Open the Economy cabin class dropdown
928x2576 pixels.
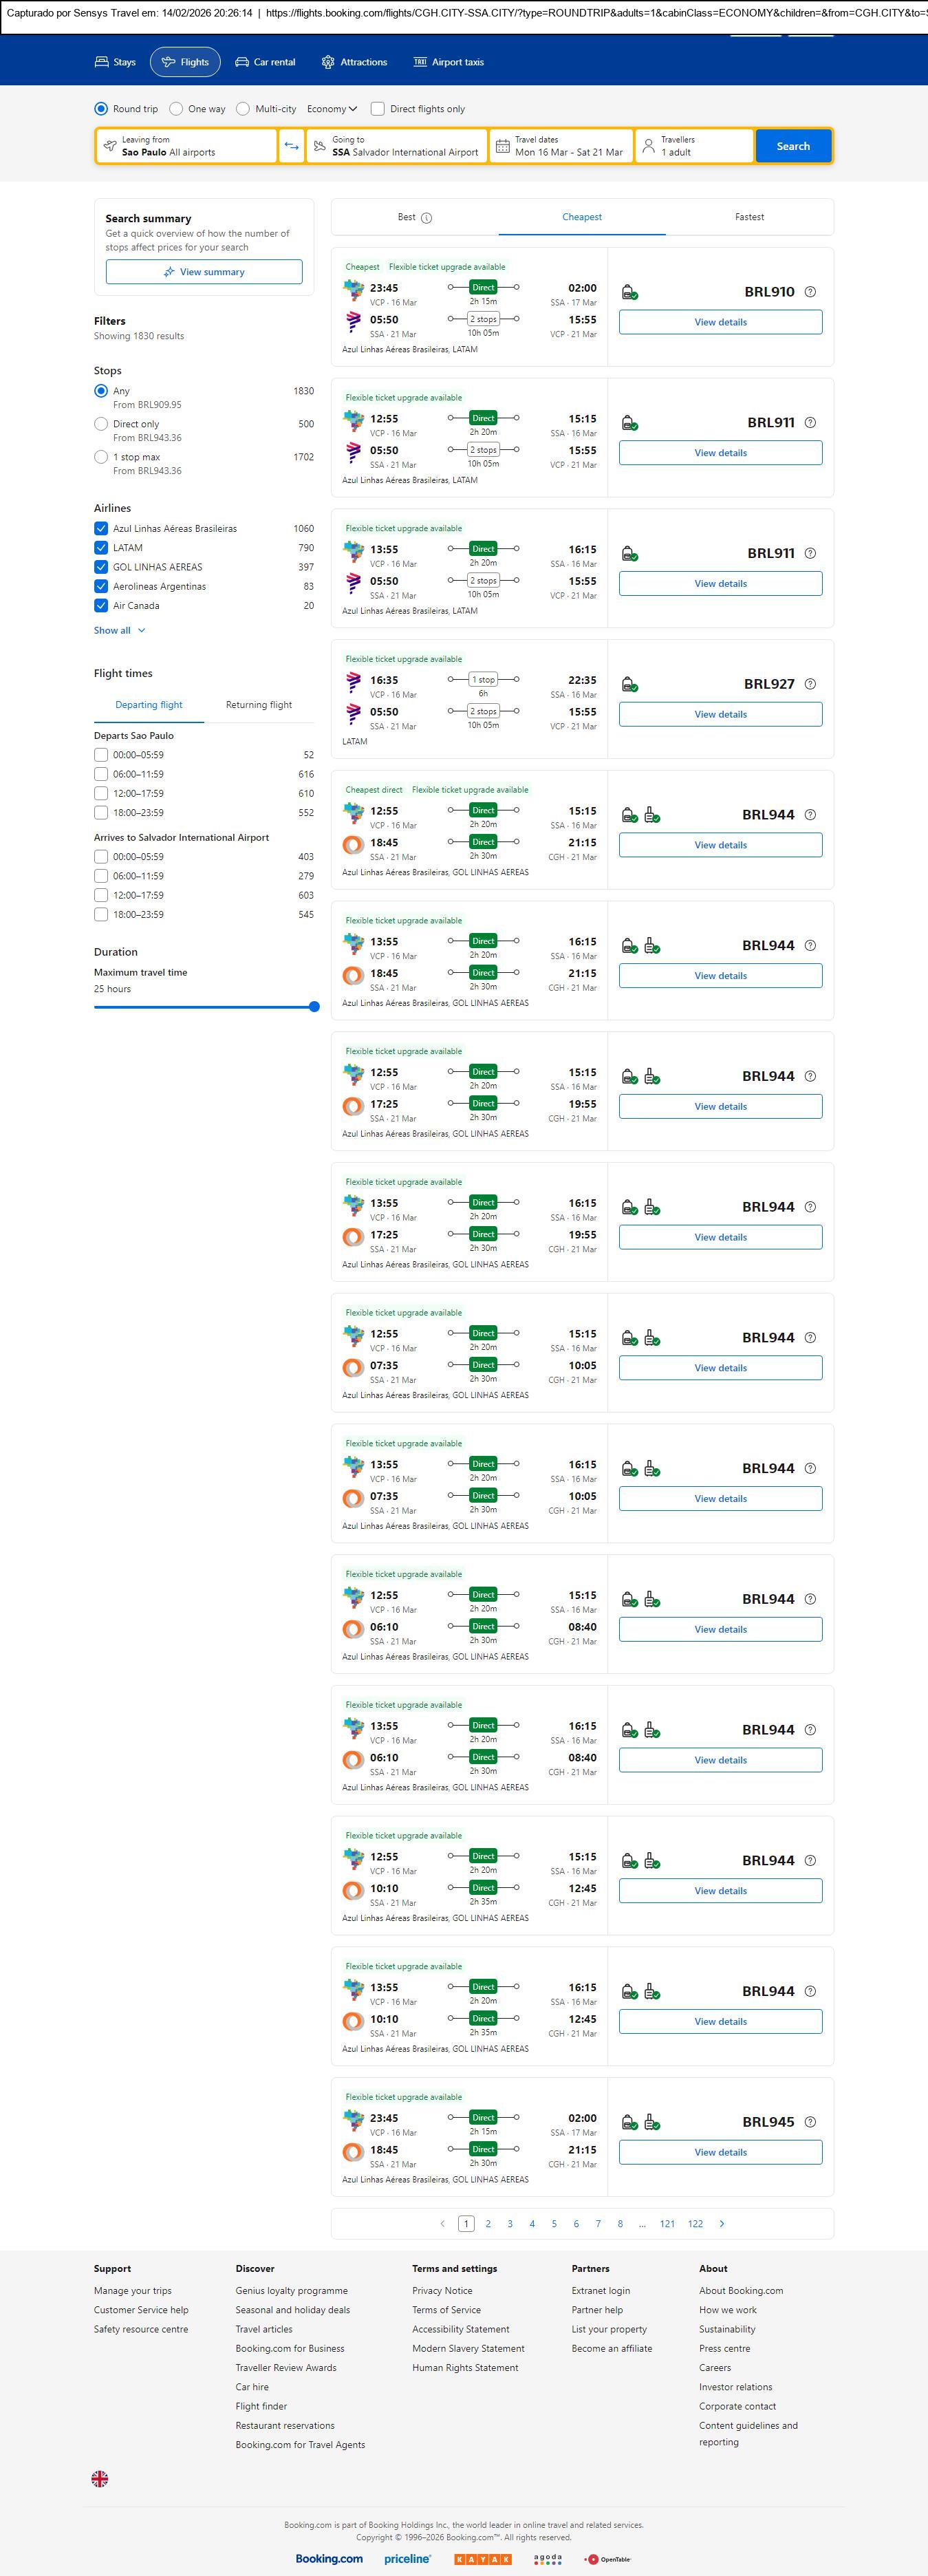tap(332, 109)
